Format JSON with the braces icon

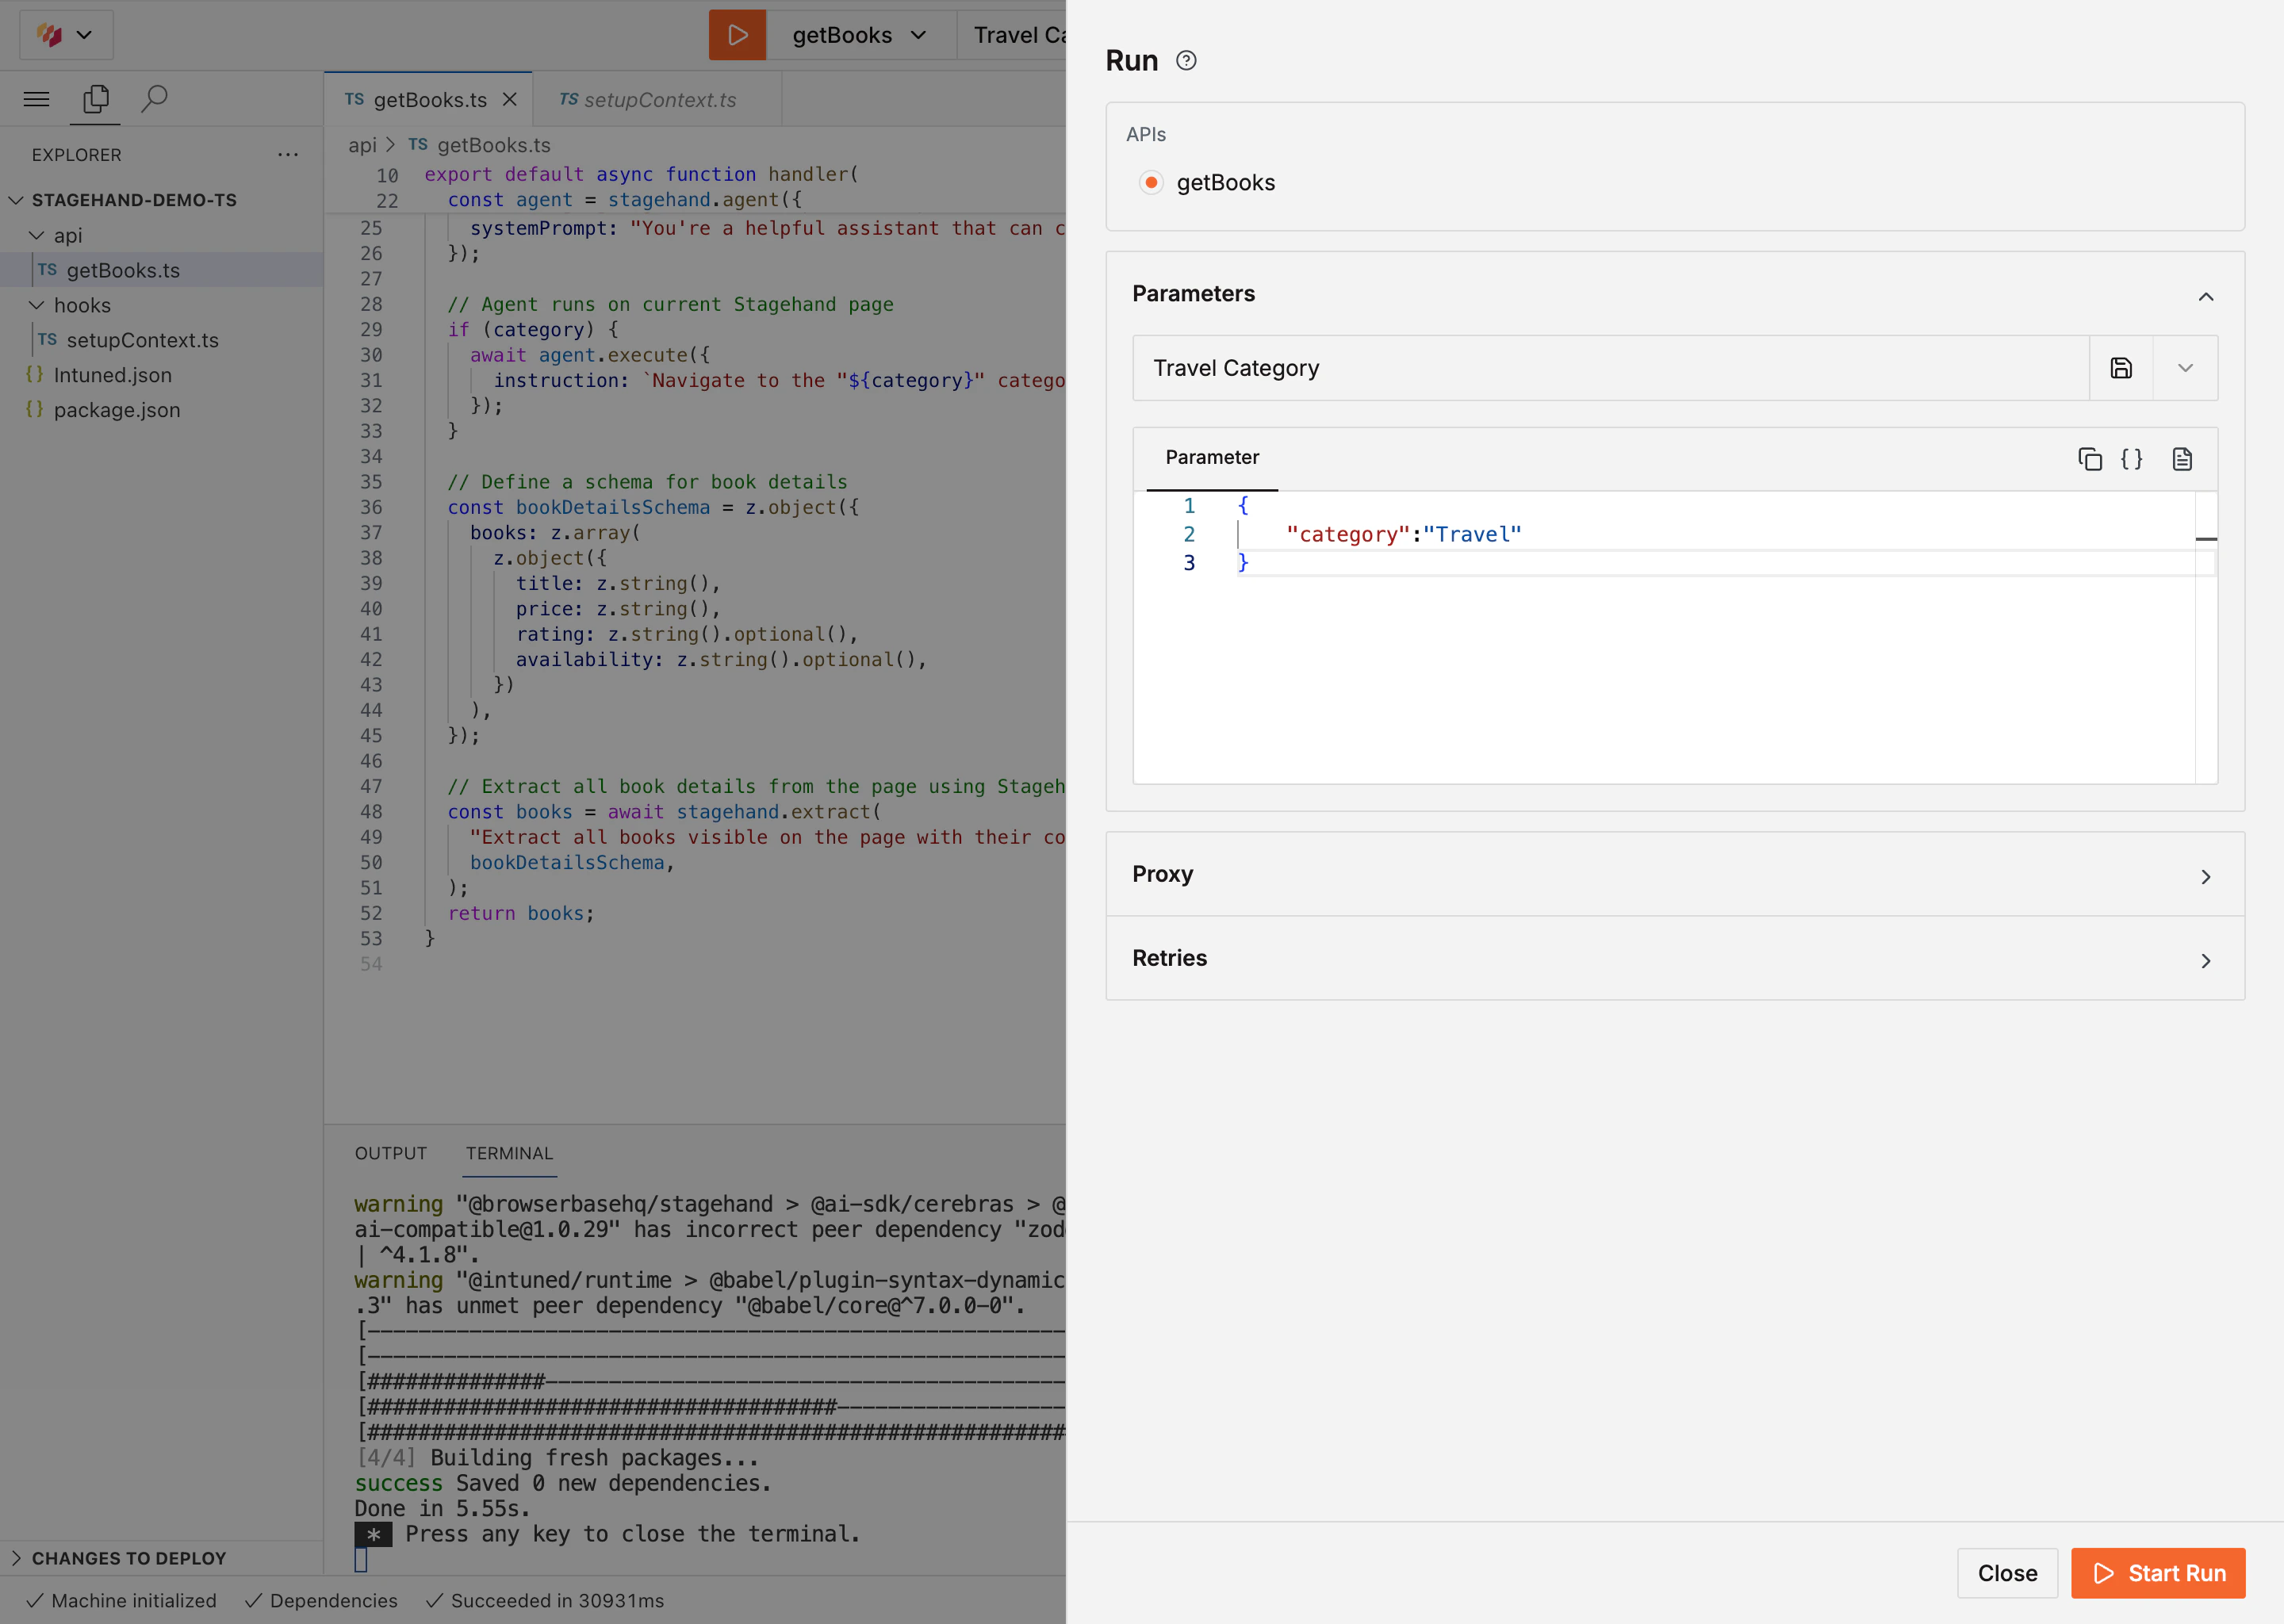2132,459
